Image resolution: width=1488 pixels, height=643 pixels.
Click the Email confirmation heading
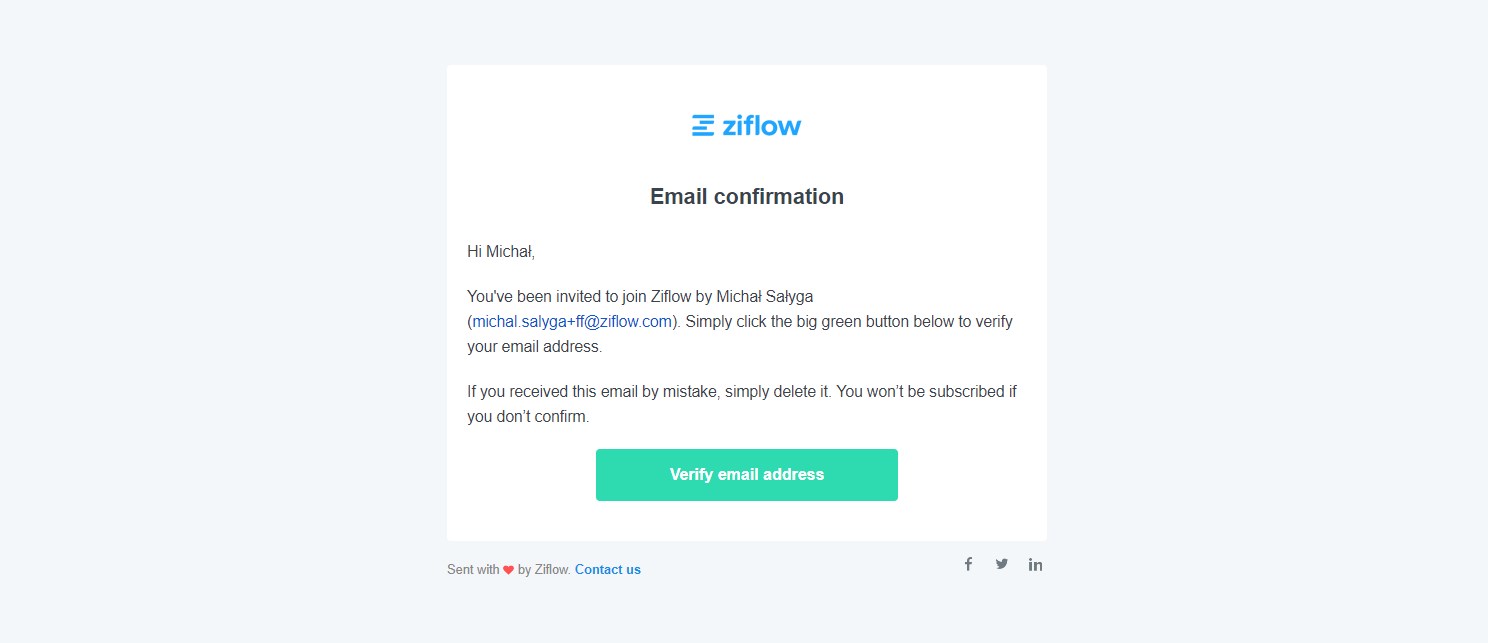747,196
